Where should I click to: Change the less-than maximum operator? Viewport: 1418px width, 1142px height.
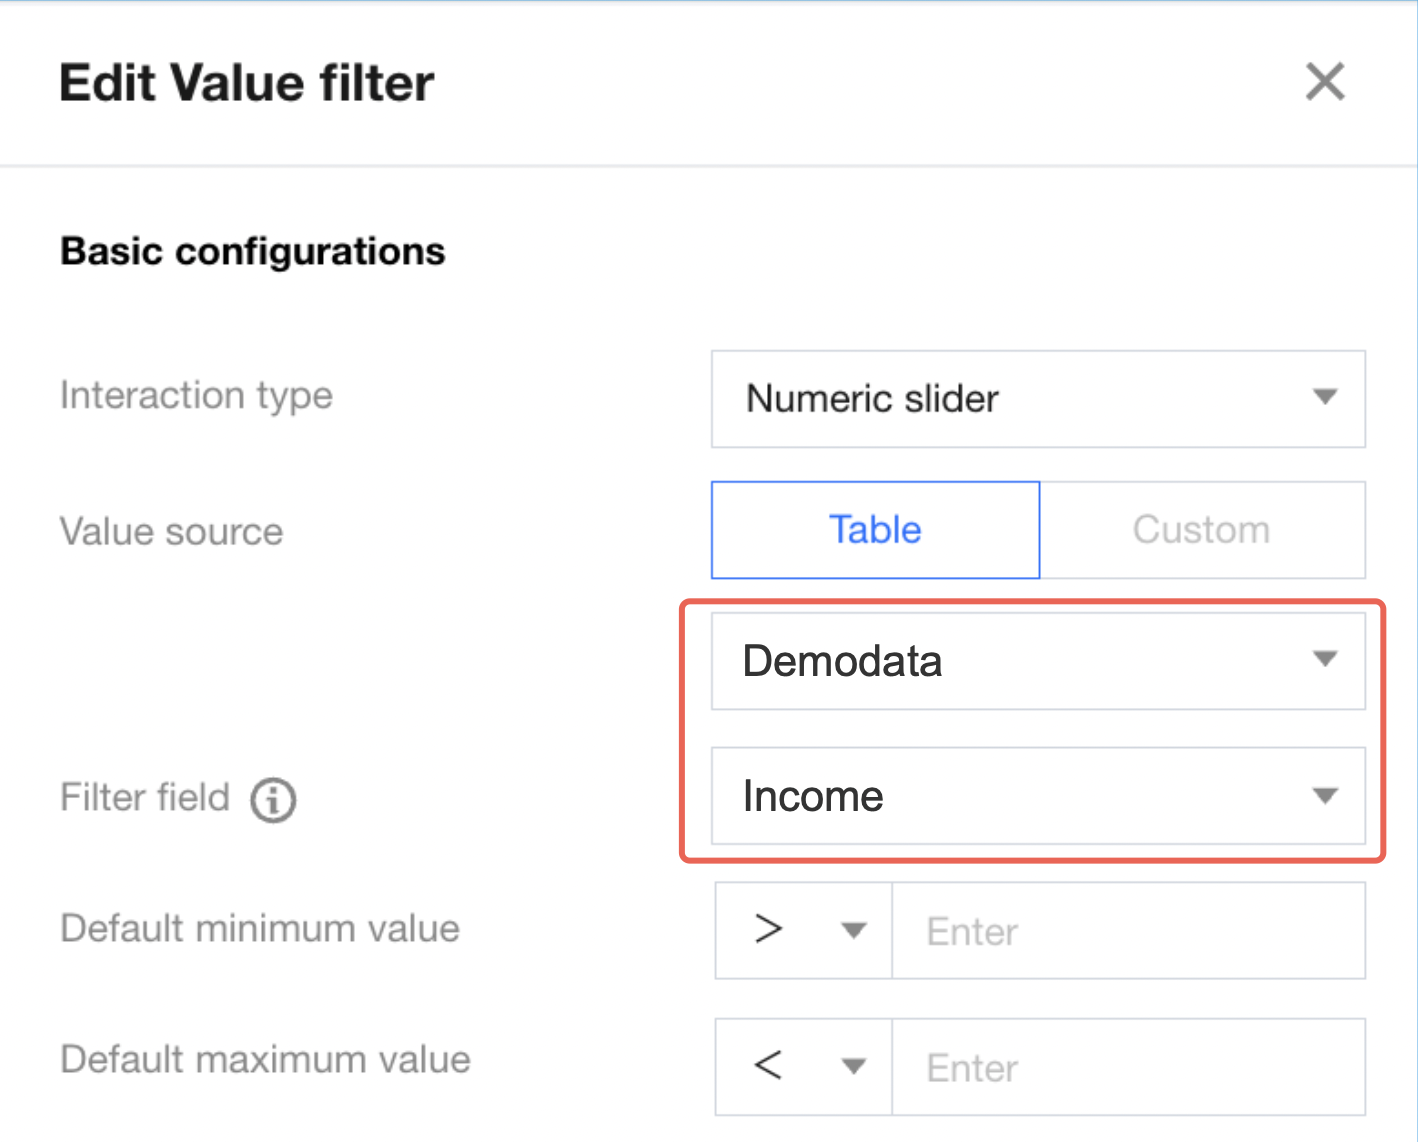[x=804, y=1067]
